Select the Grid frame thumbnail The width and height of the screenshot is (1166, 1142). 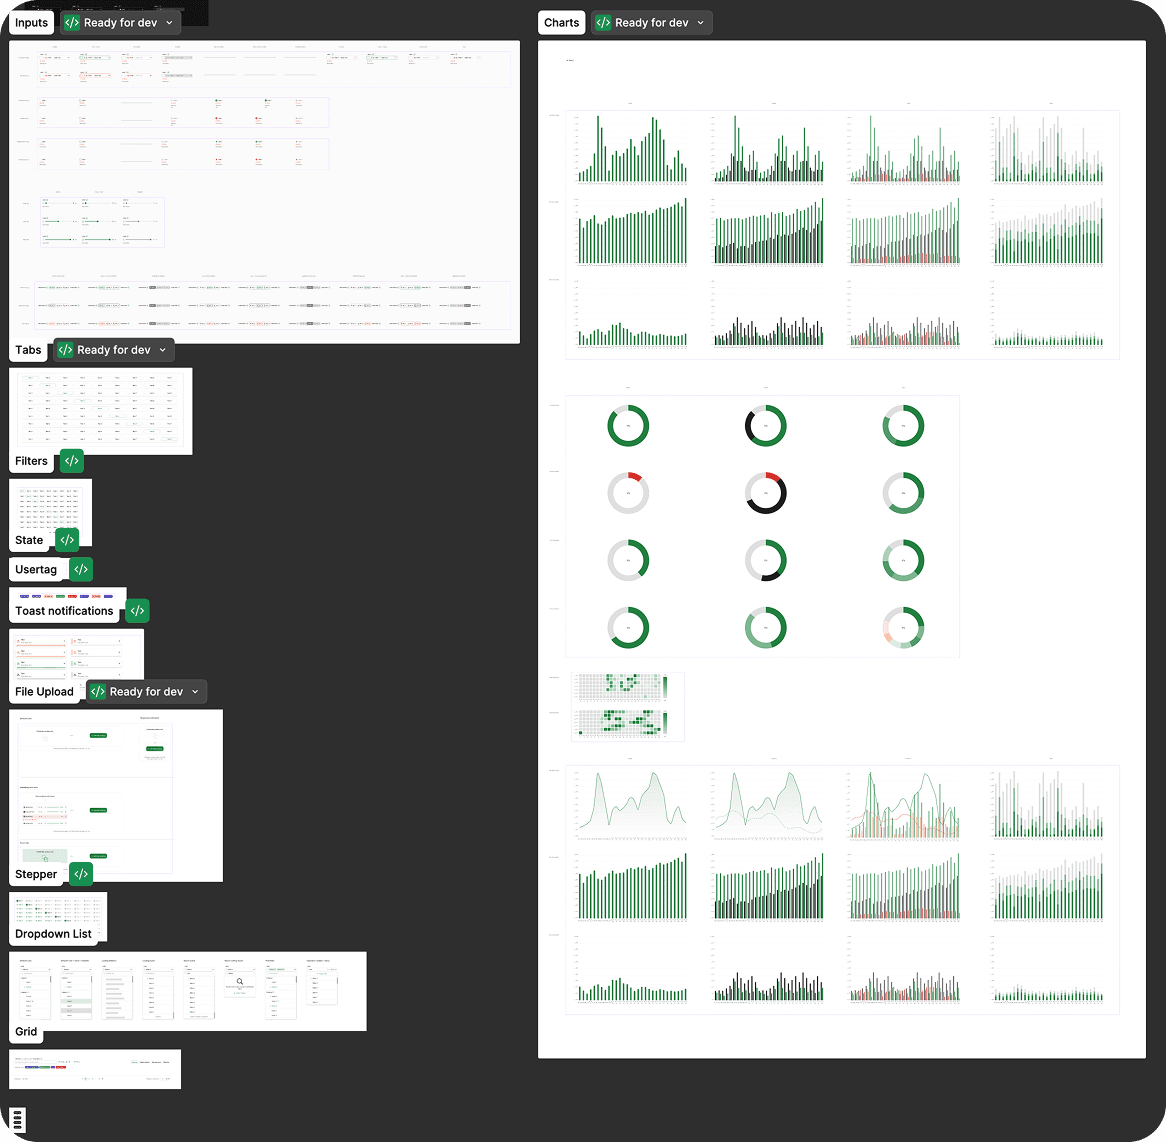click(x=95, y=1069)
